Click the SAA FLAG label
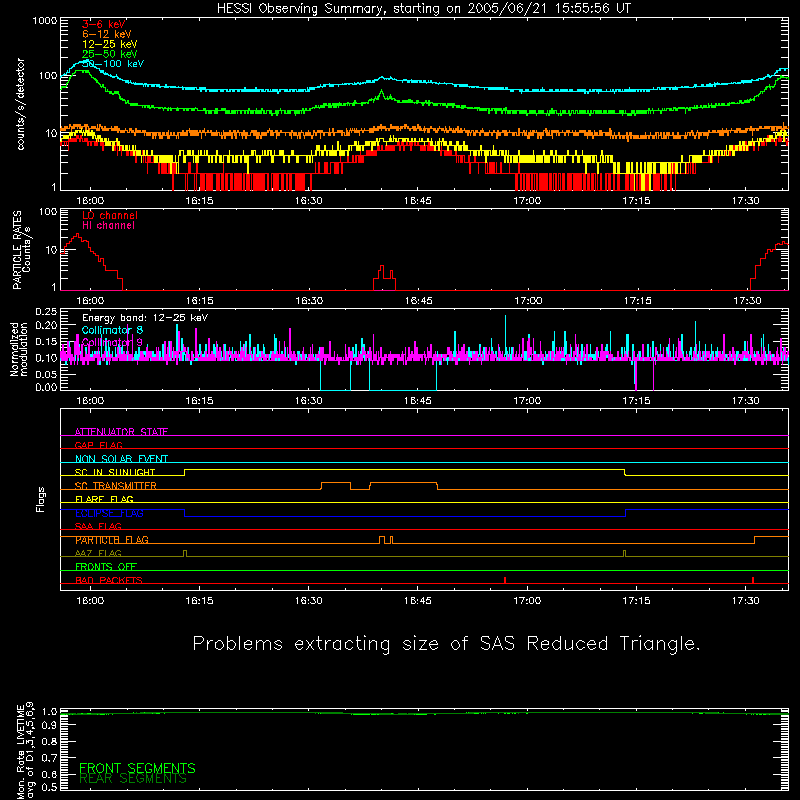Viewport: 800px width, 800px height. click(x=98, y=526)
